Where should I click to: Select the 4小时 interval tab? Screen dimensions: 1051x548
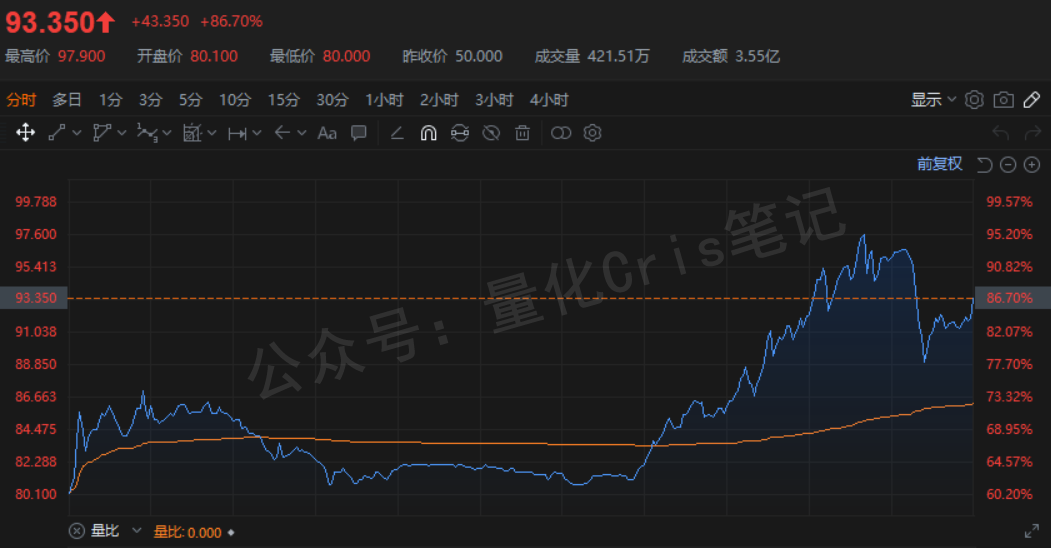549,100
